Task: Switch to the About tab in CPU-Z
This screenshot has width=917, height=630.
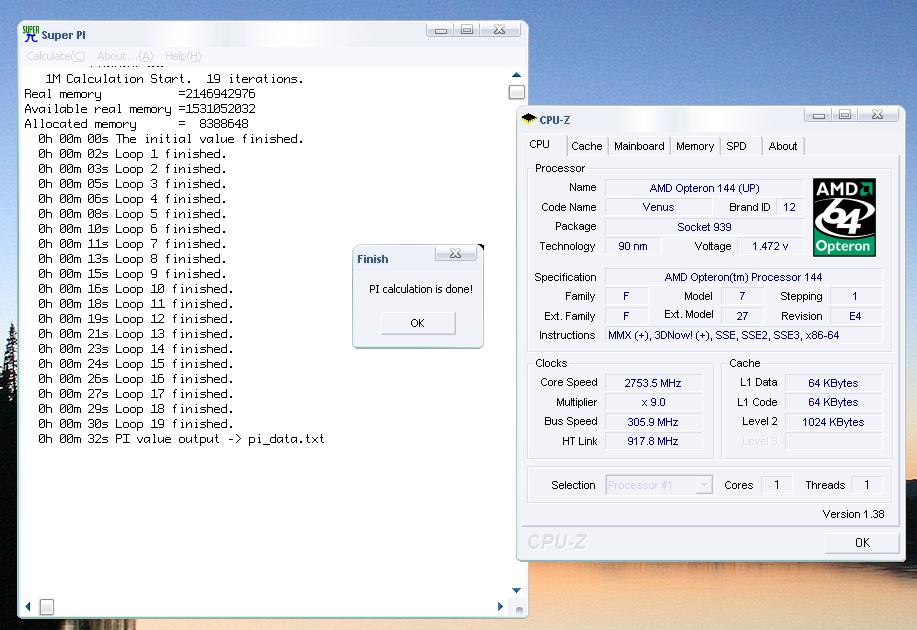Action: 782,146
